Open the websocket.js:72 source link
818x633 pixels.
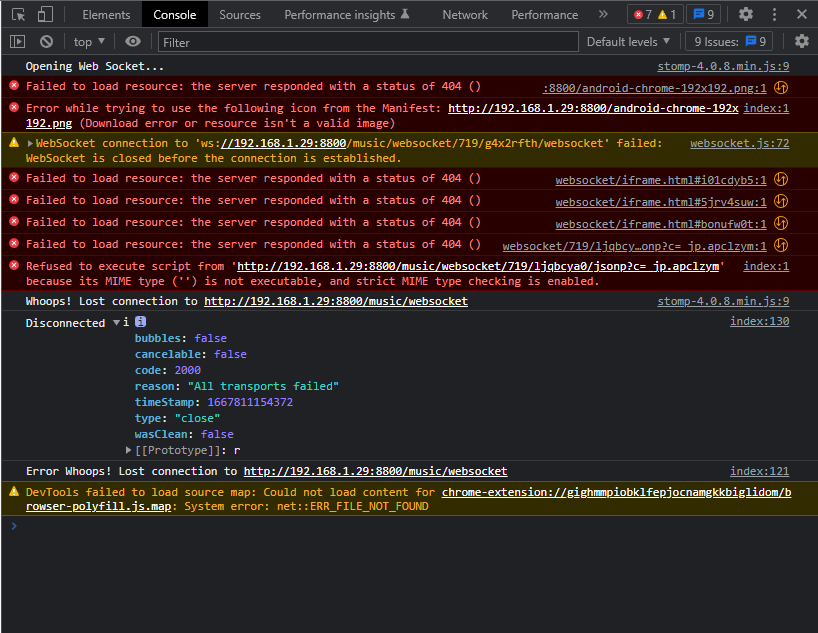(x=739, y=142)
